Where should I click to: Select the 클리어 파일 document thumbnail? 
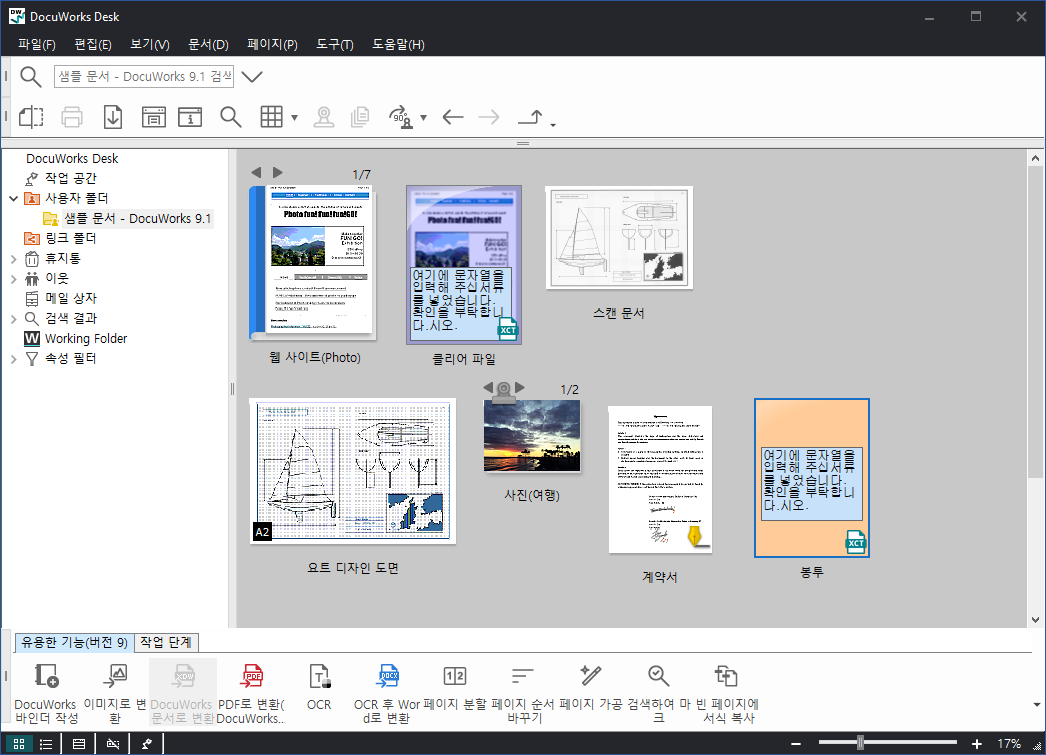(x=464, y=265)
